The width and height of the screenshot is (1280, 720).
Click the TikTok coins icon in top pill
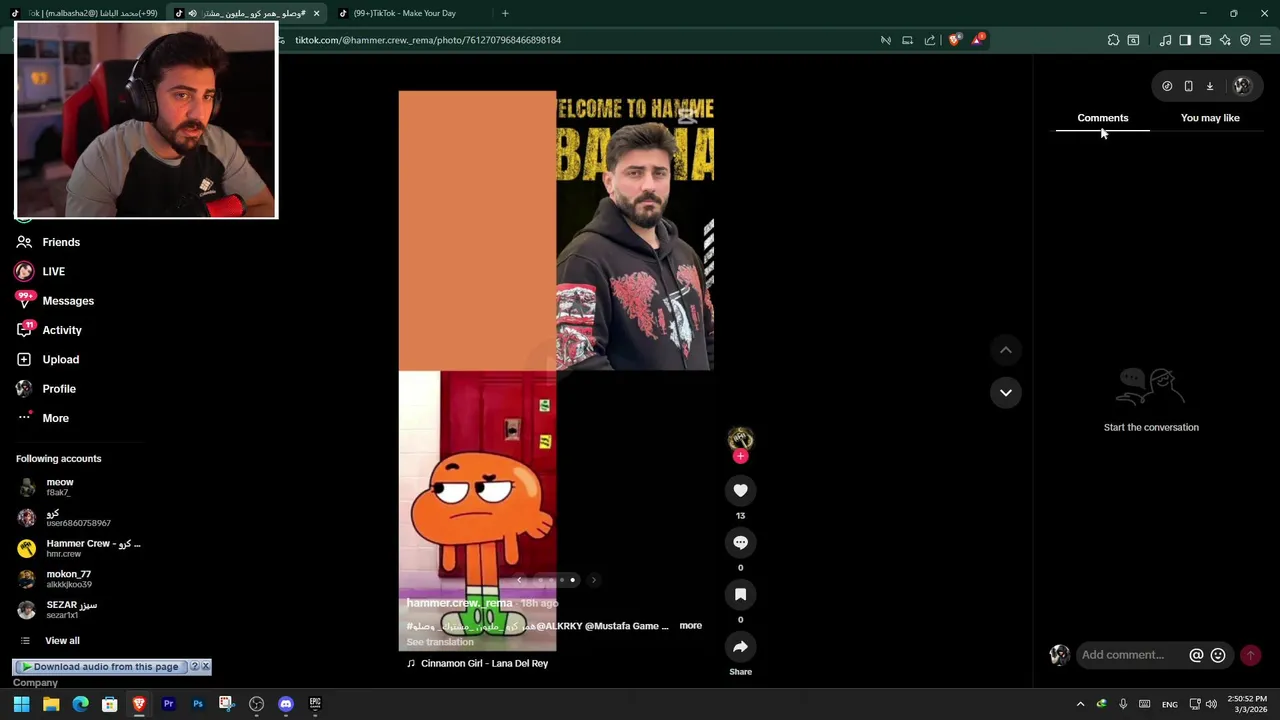coord(1167,86)
